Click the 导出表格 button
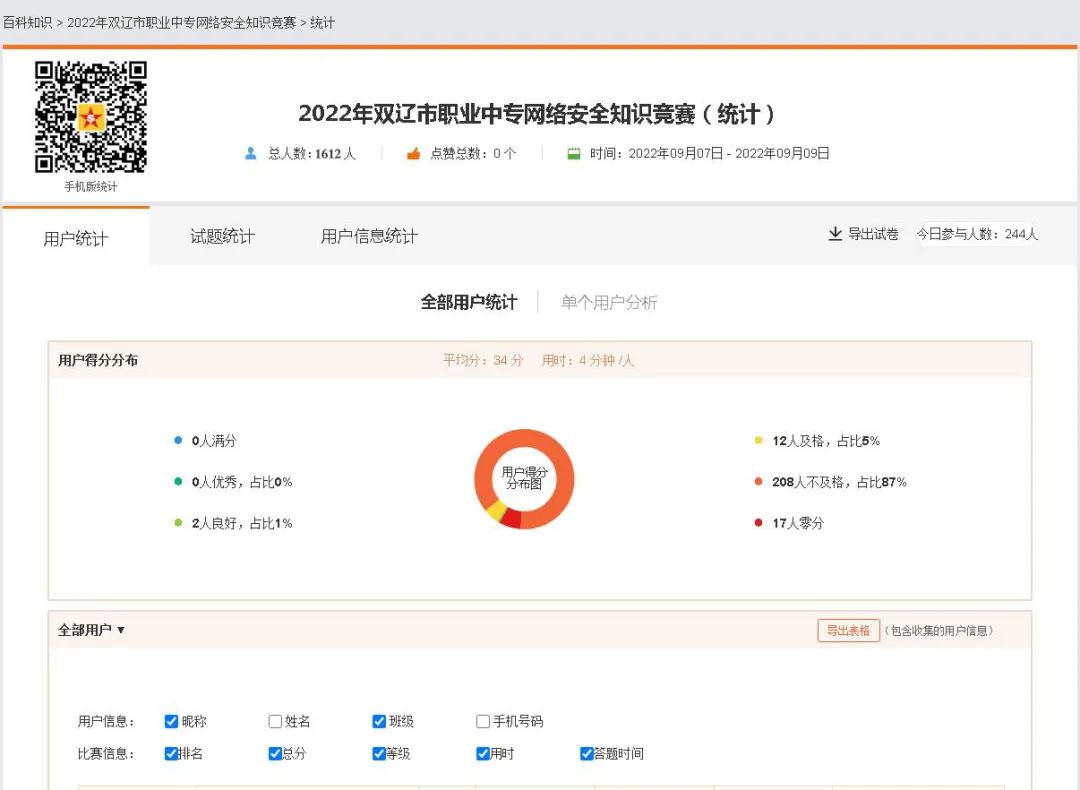This screenshot has height=790, width=1080. (x=848, y=631)
